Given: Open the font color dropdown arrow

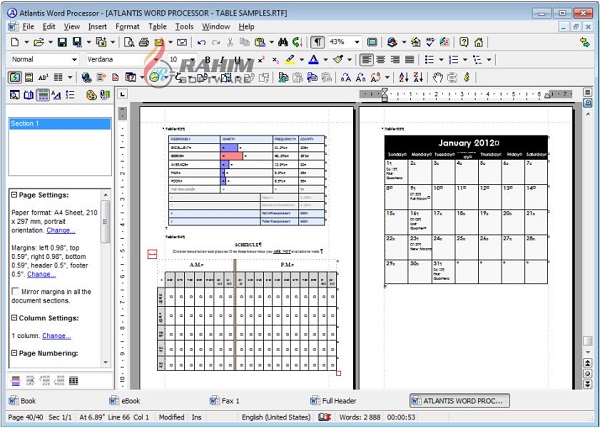Looking at the screenshot, I should pos(326,60).
